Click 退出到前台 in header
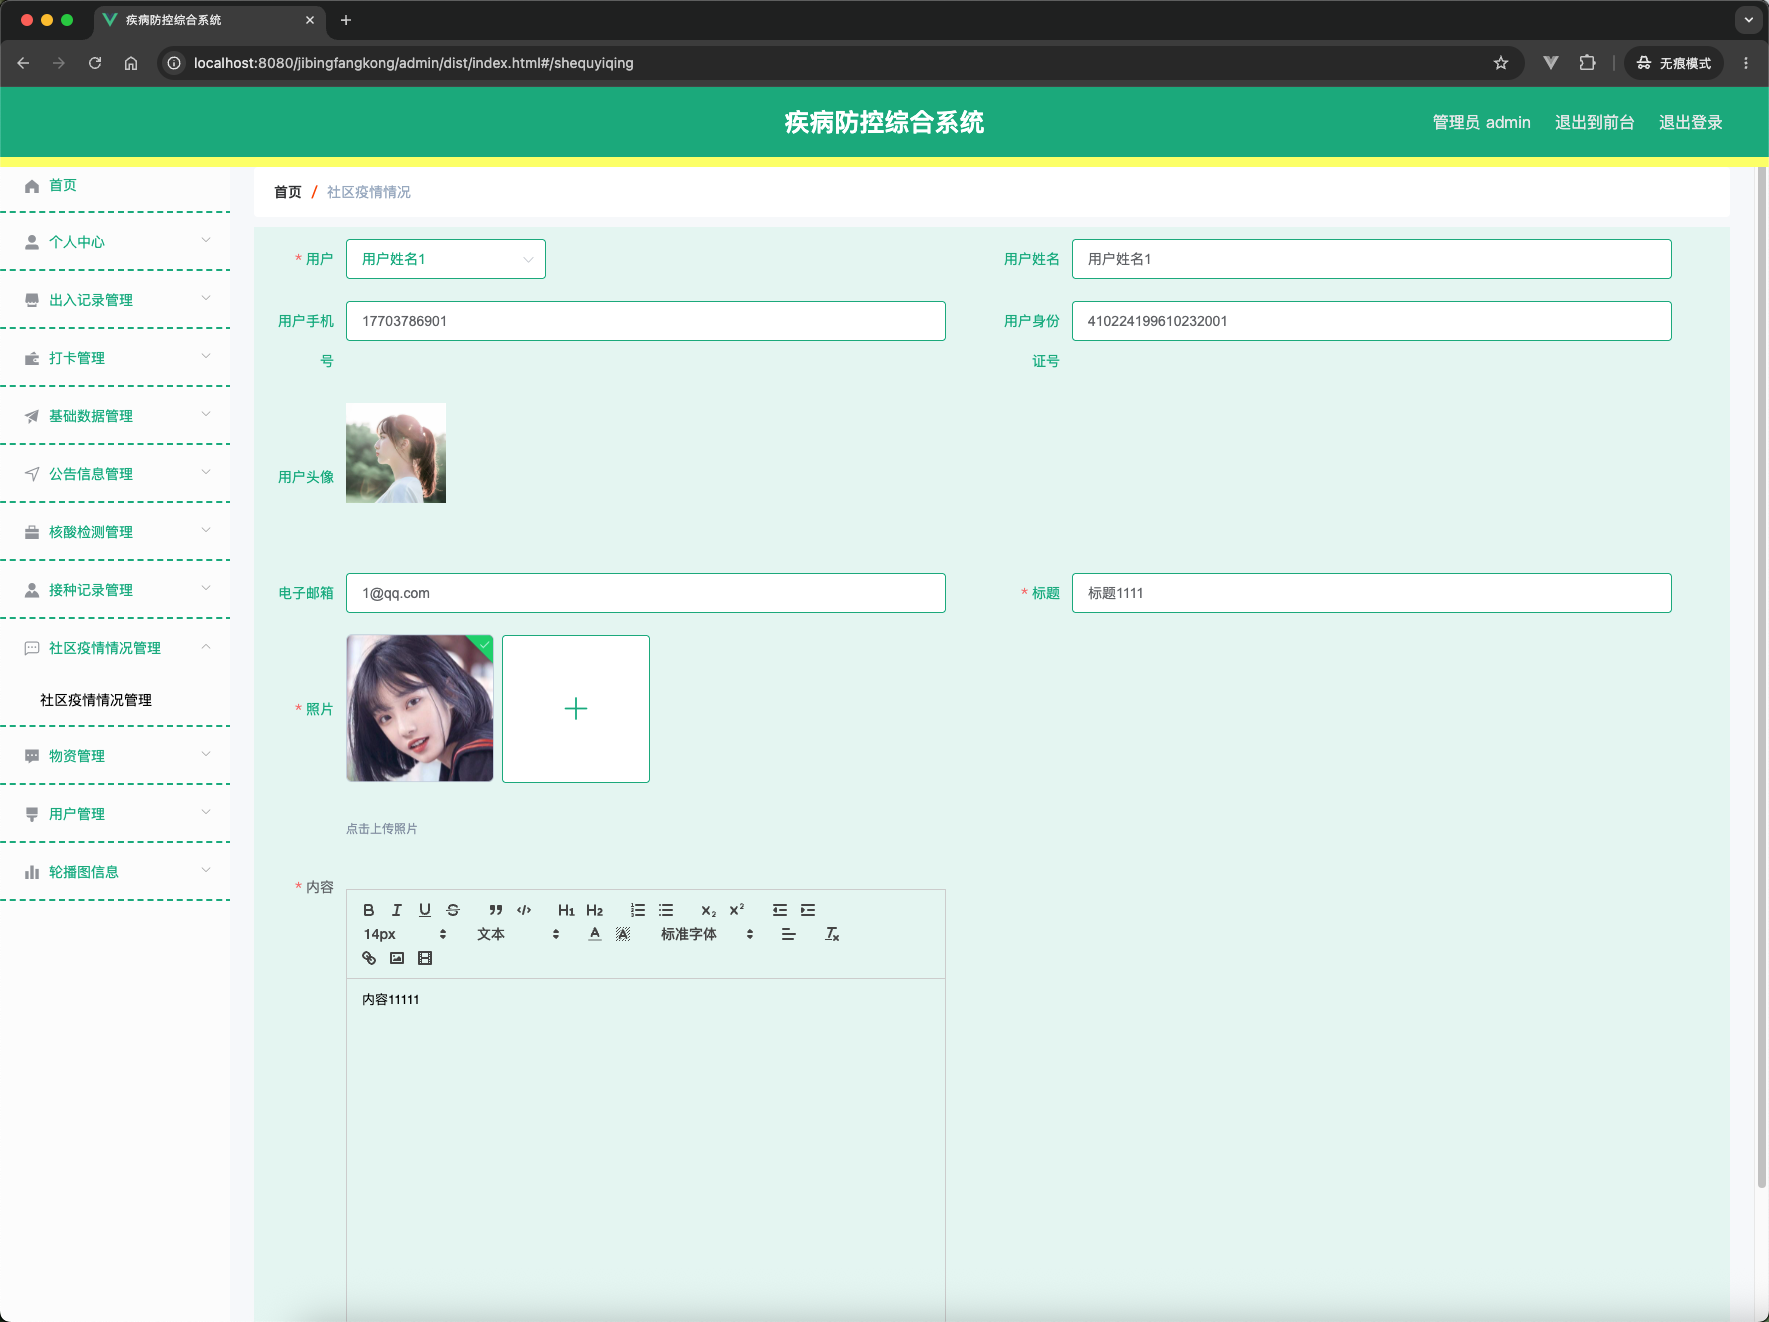 coord(1594,122)
